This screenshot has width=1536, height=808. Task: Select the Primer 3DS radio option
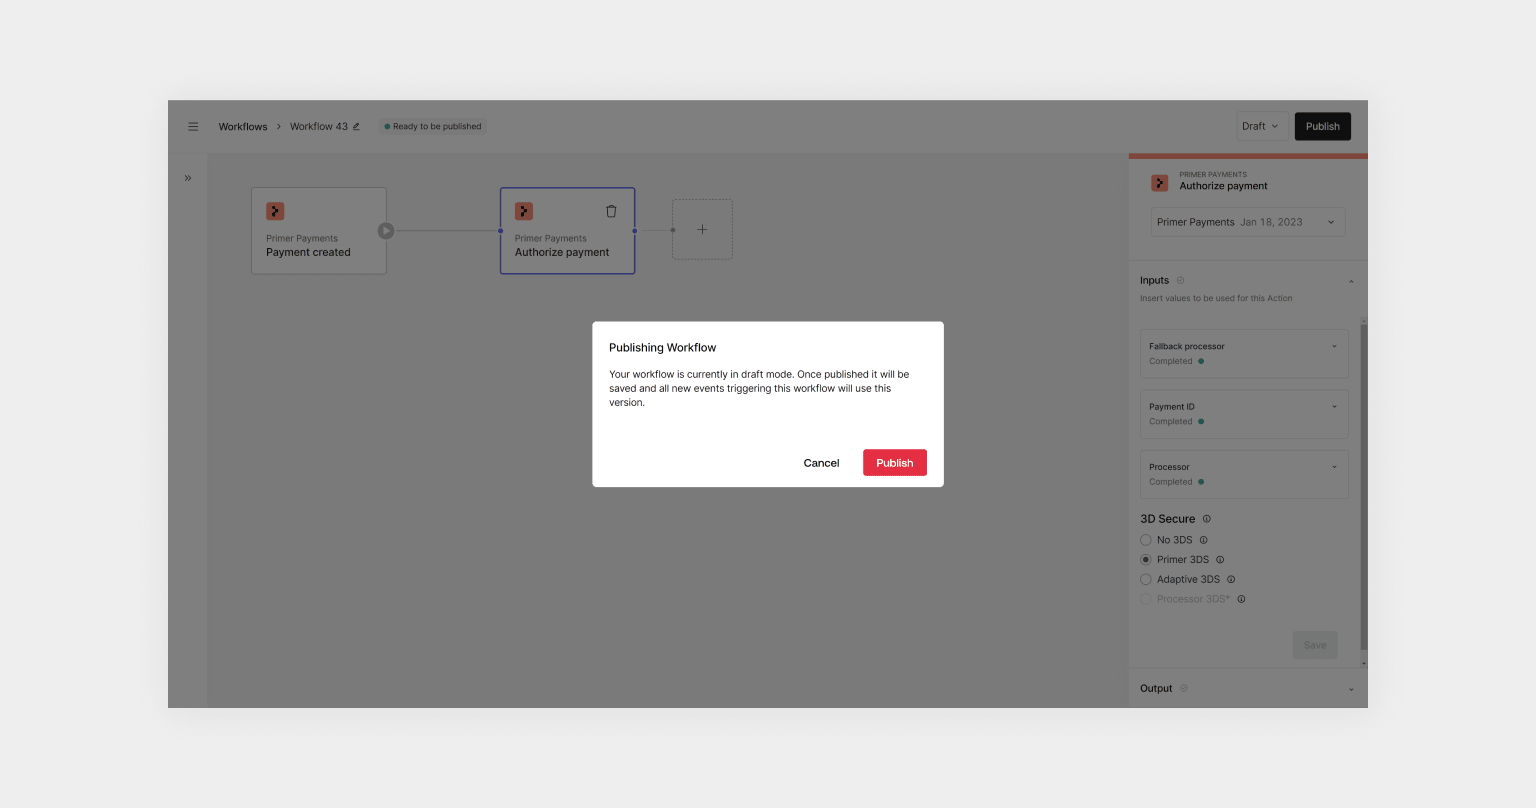pyautogui.click(x=1146, y=560)
